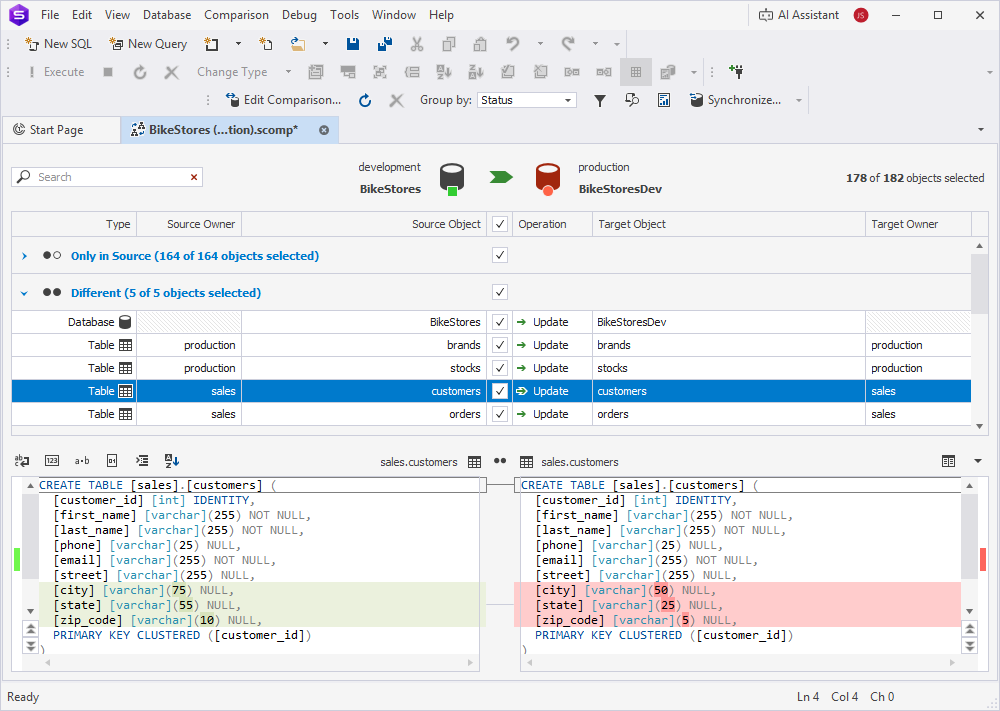
Task: Select the search clear icon in the search box
Action: point(194,177)
